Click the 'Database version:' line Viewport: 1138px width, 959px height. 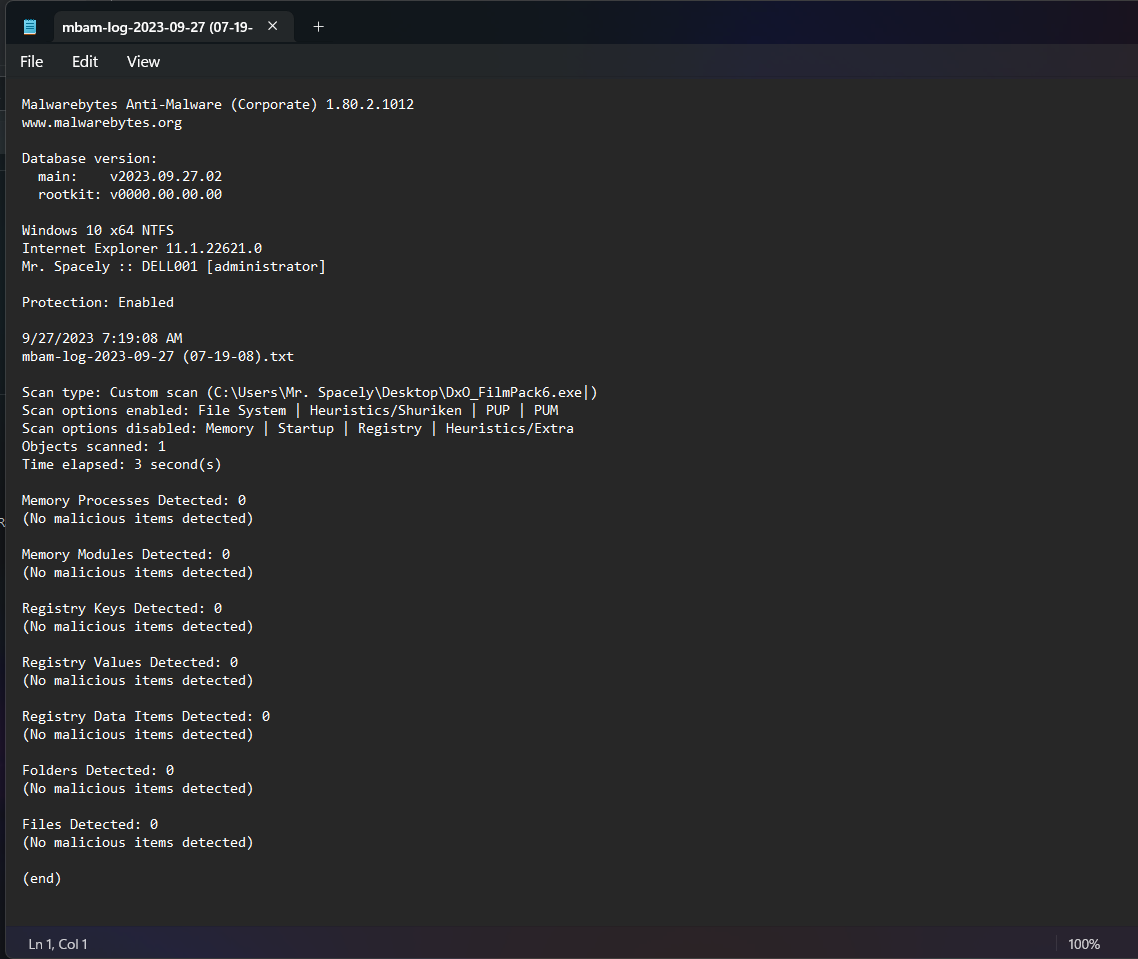(x=89, y=158)
